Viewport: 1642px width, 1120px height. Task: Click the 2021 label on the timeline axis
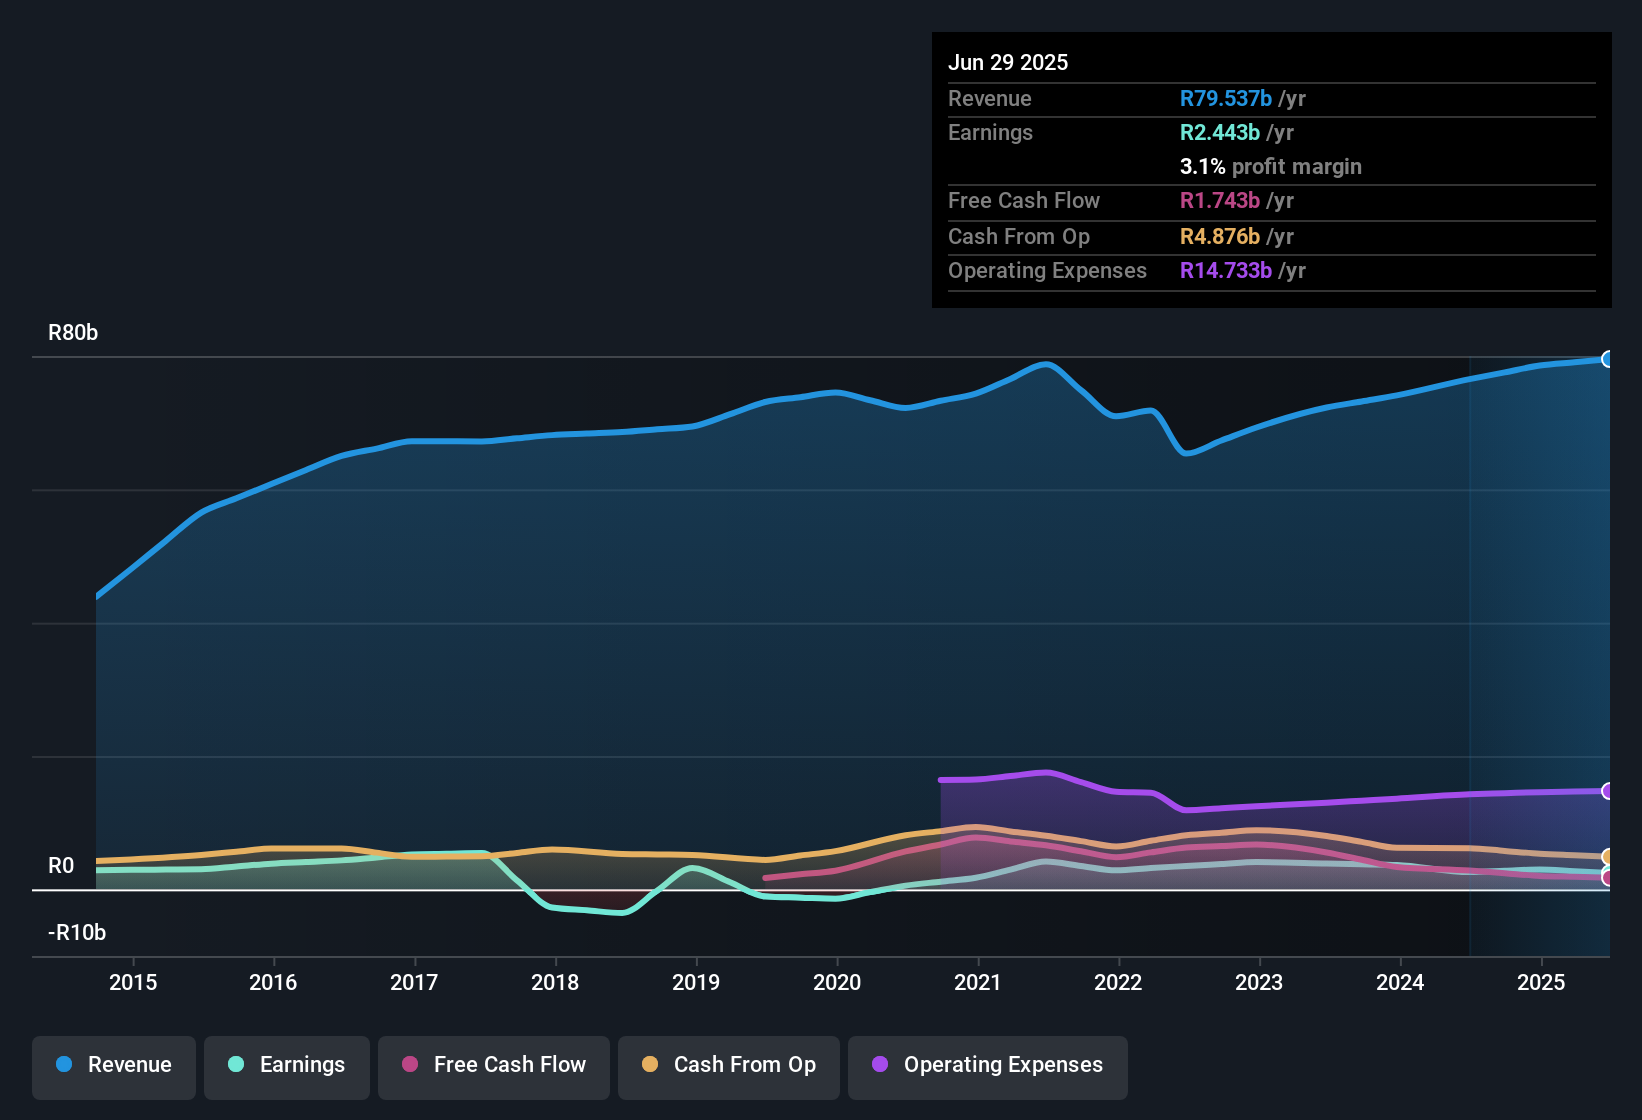coord(979,982)
